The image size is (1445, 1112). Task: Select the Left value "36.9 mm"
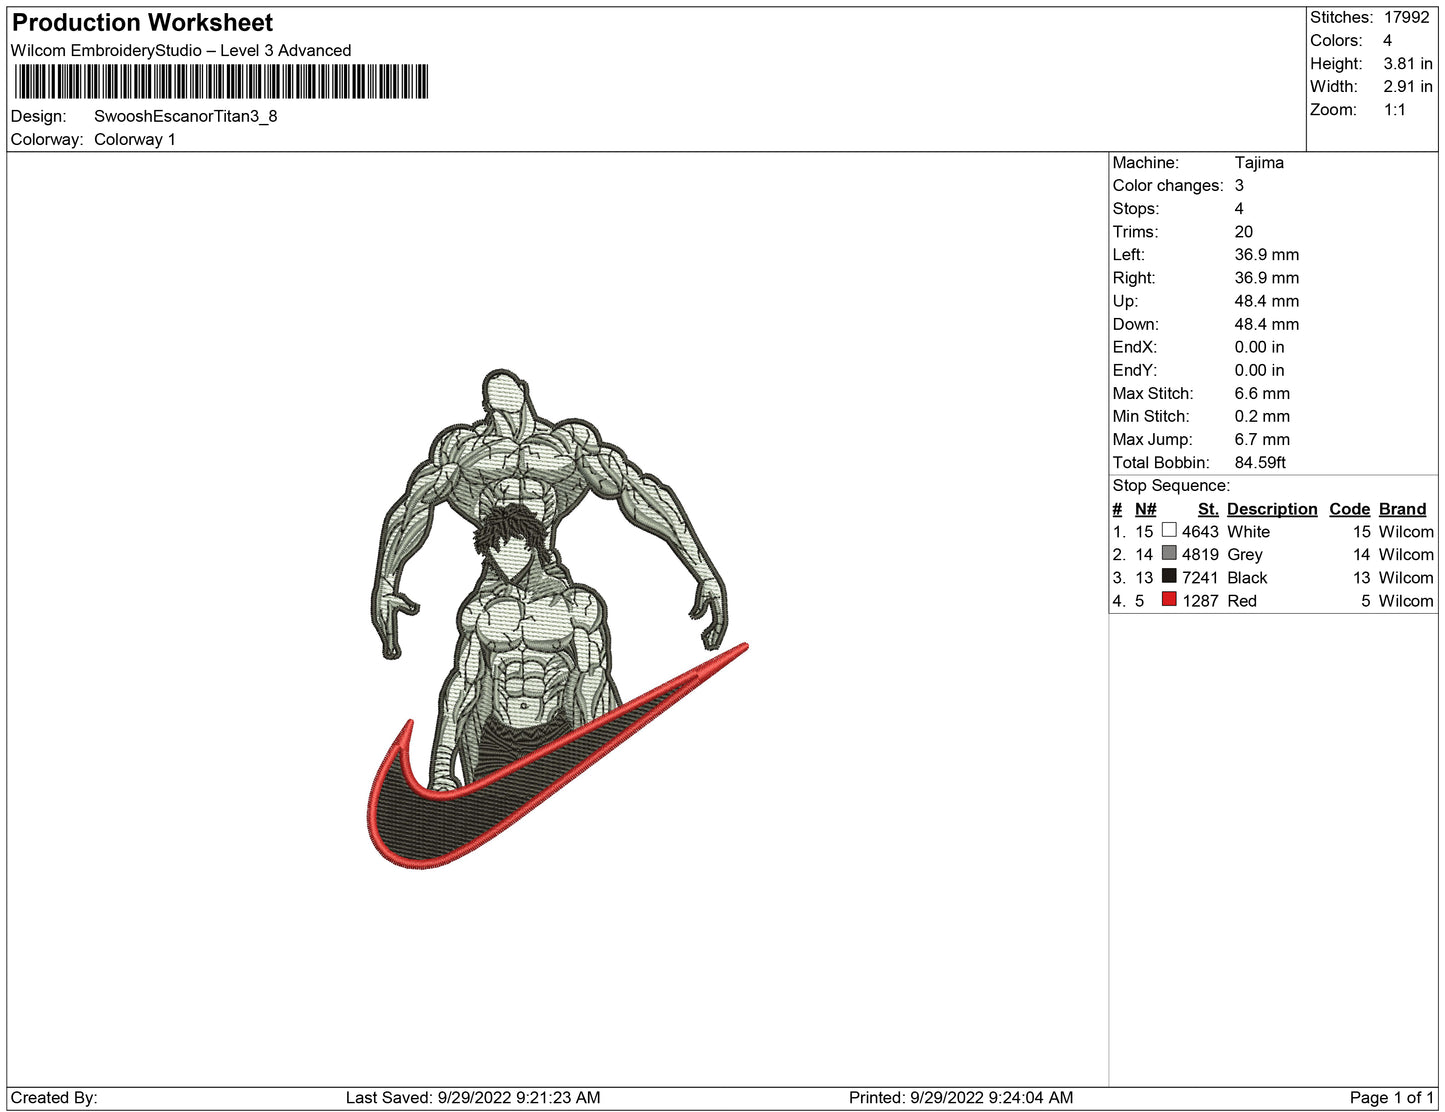click(1267, 254)
